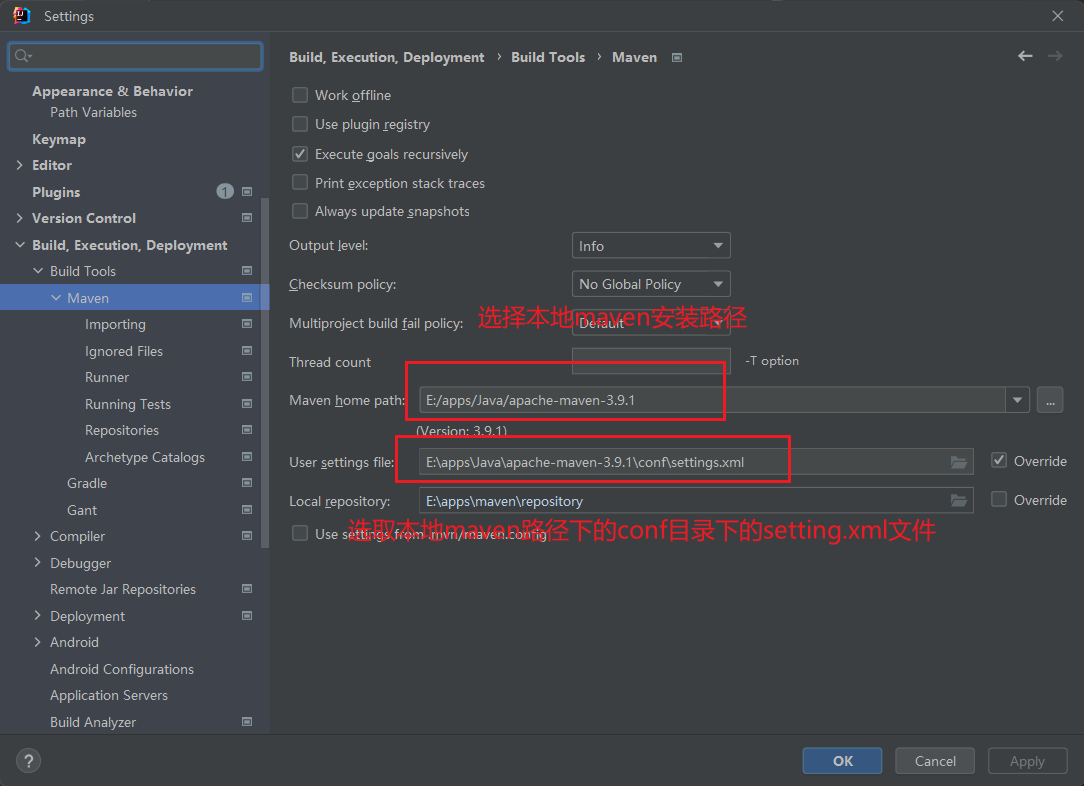The width and height of the screenshot is (1084, 786).
Task: Close the Settings dialog
Action: (1058, 16)
